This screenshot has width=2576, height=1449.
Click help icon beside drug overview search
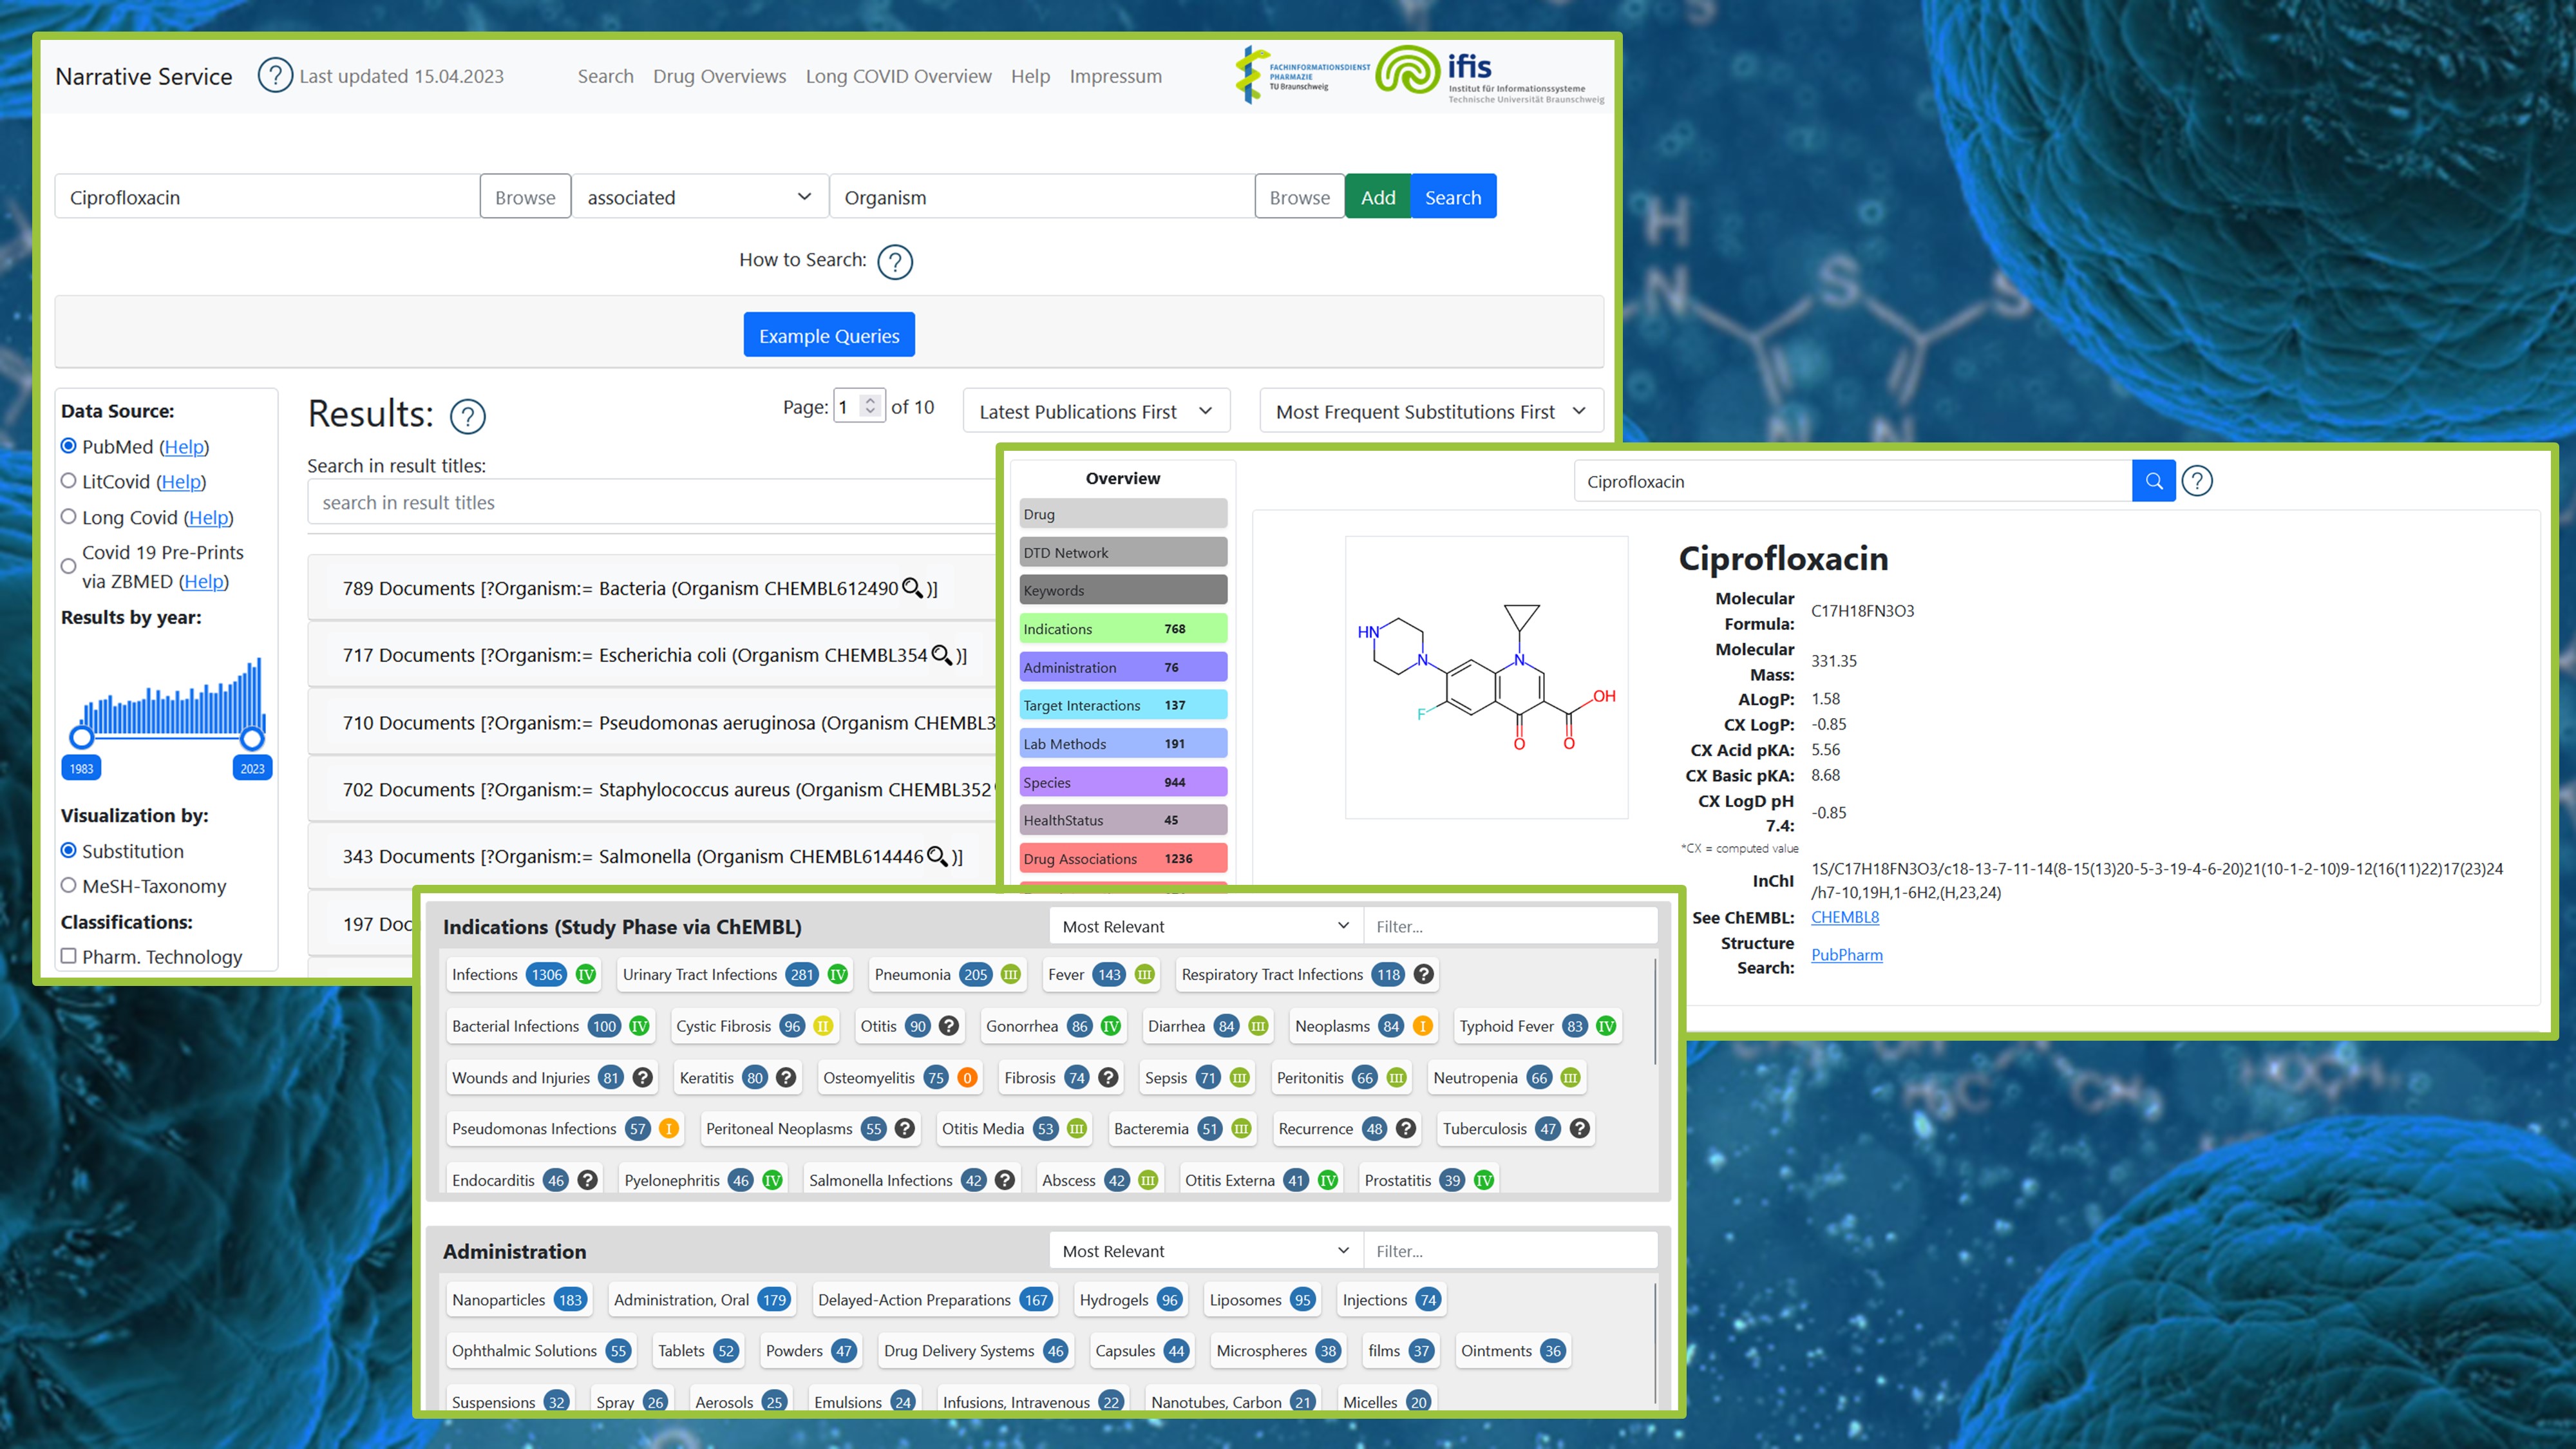coord(2197,481)
